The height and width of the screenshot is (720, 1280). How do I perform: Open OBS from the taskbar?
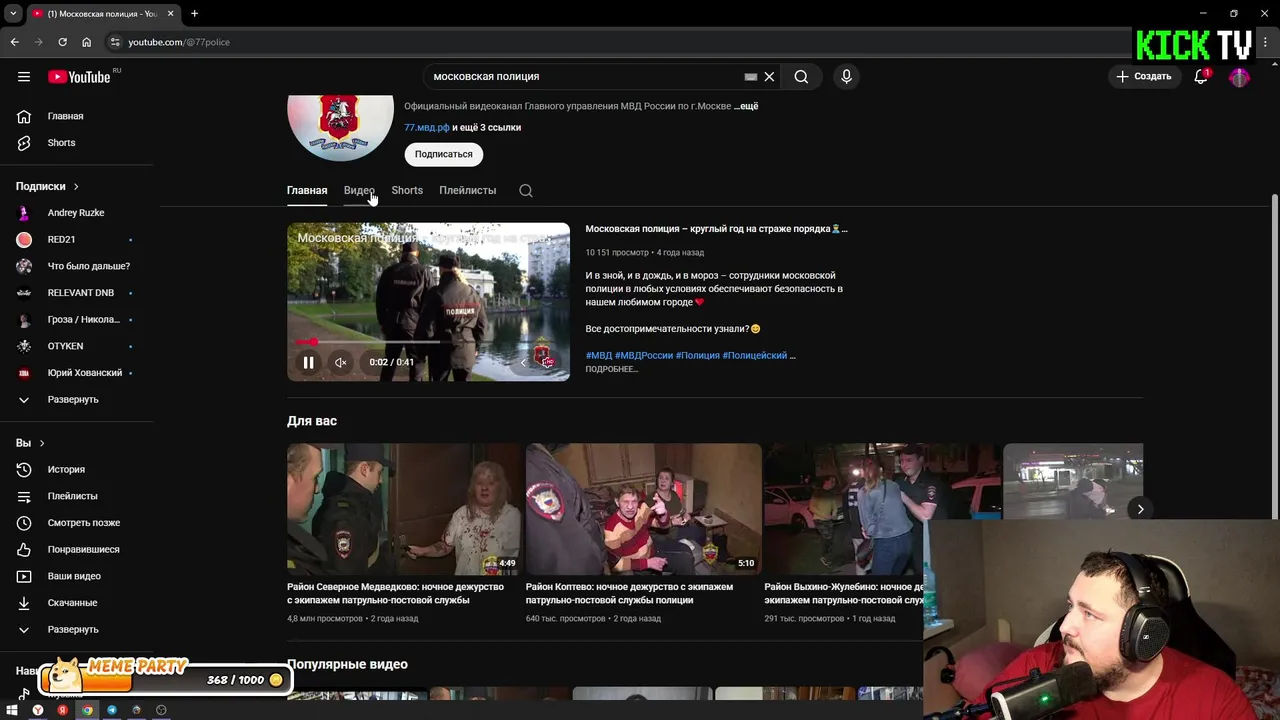(x=161, y=711)
